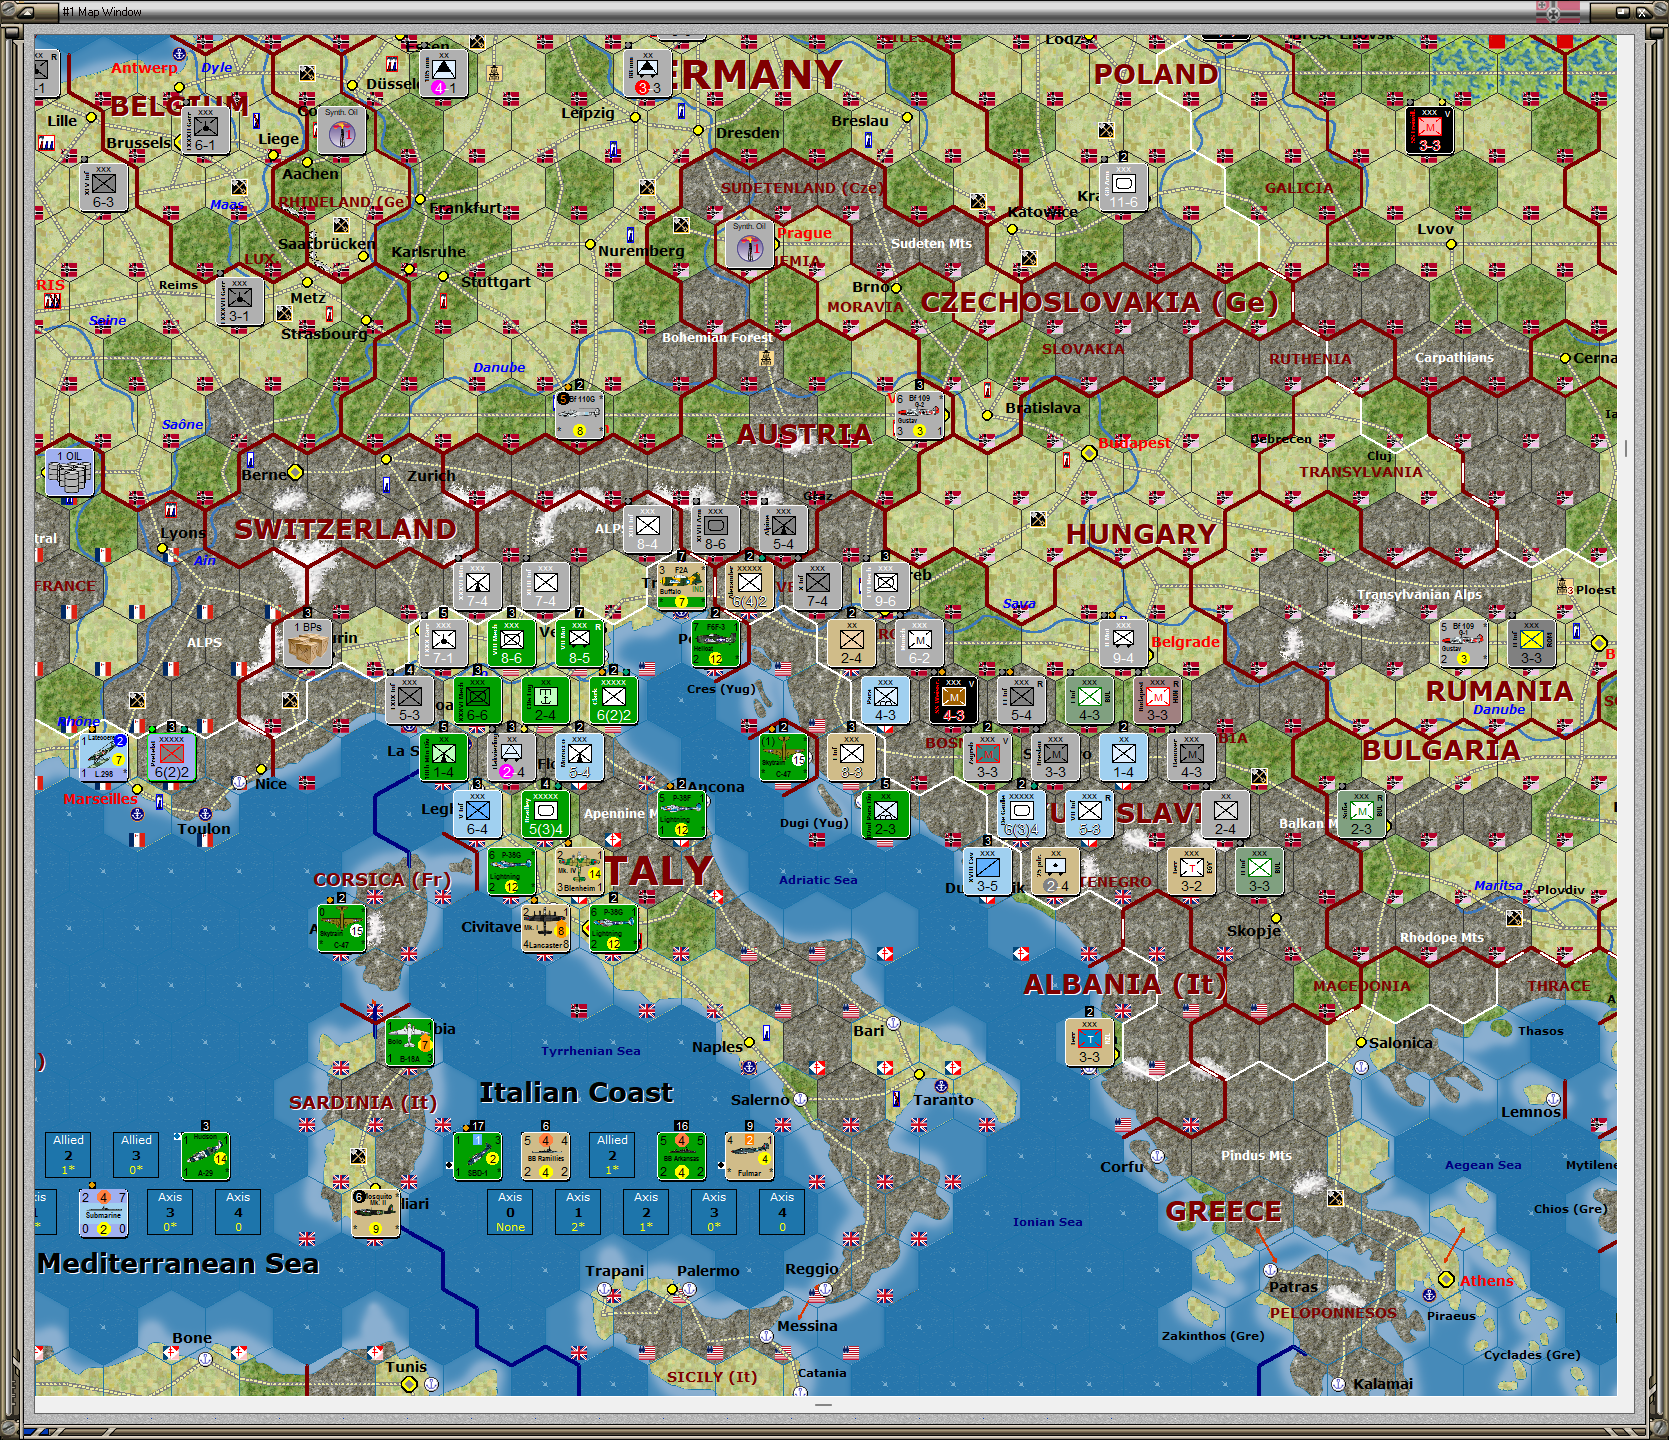
Task: Select the 3-3 unit in Albania
Action: pyautogui.click(x=1089, y=1043)
